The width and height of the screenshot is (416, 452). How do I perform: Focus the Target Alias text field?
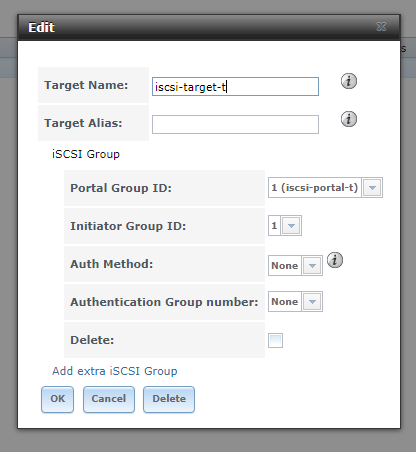[235, 125]
